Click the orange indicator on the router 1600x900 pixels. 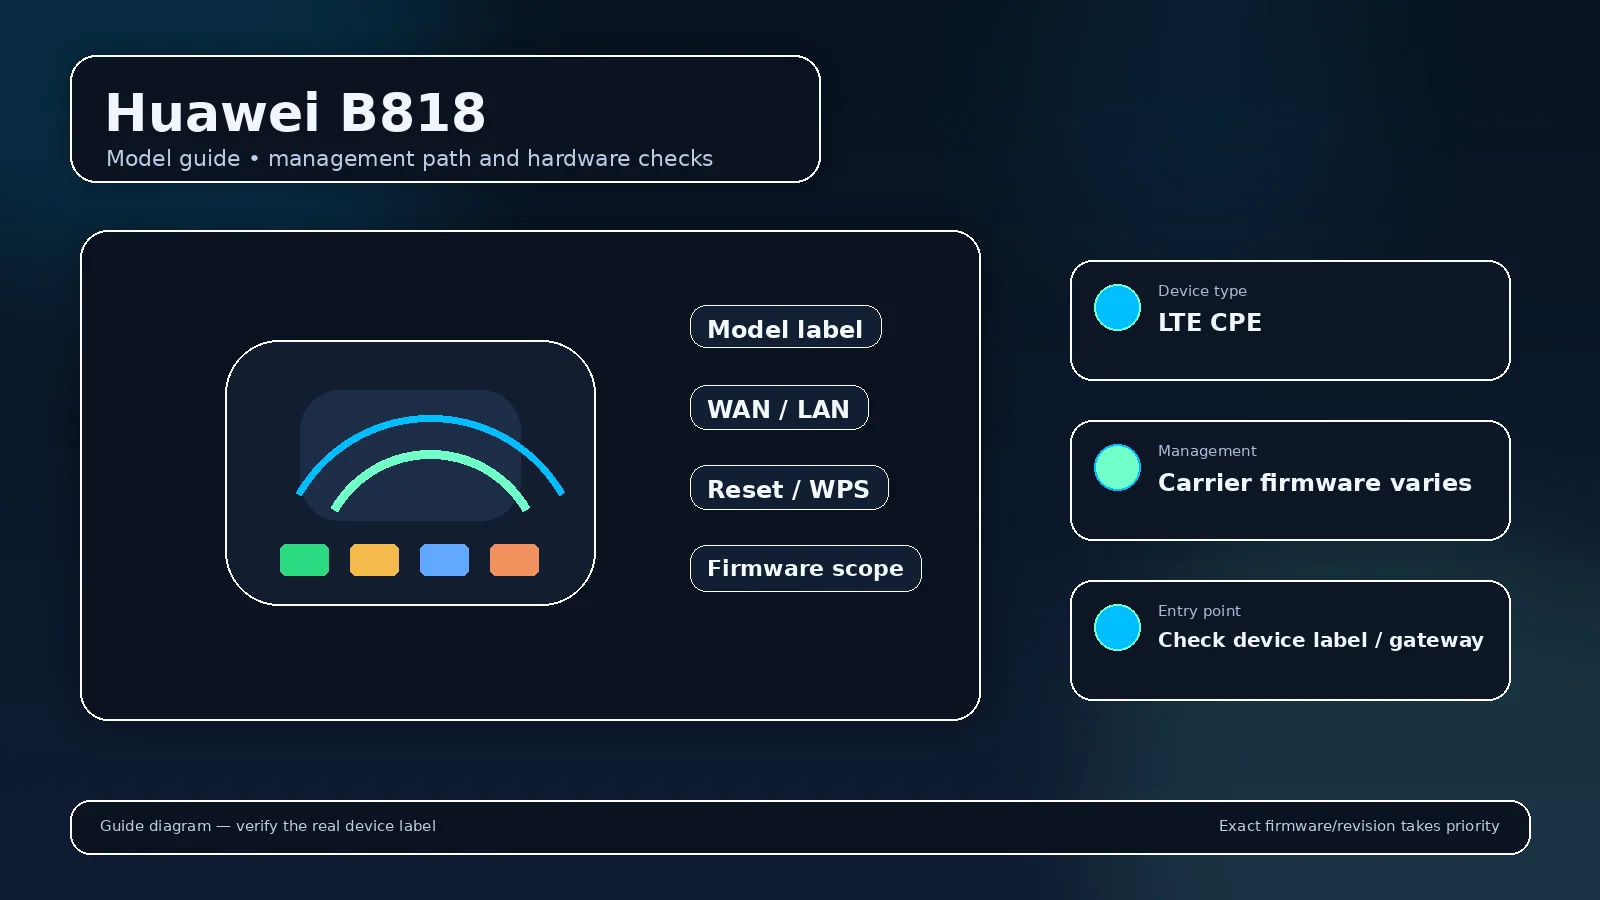click(514, 560)
